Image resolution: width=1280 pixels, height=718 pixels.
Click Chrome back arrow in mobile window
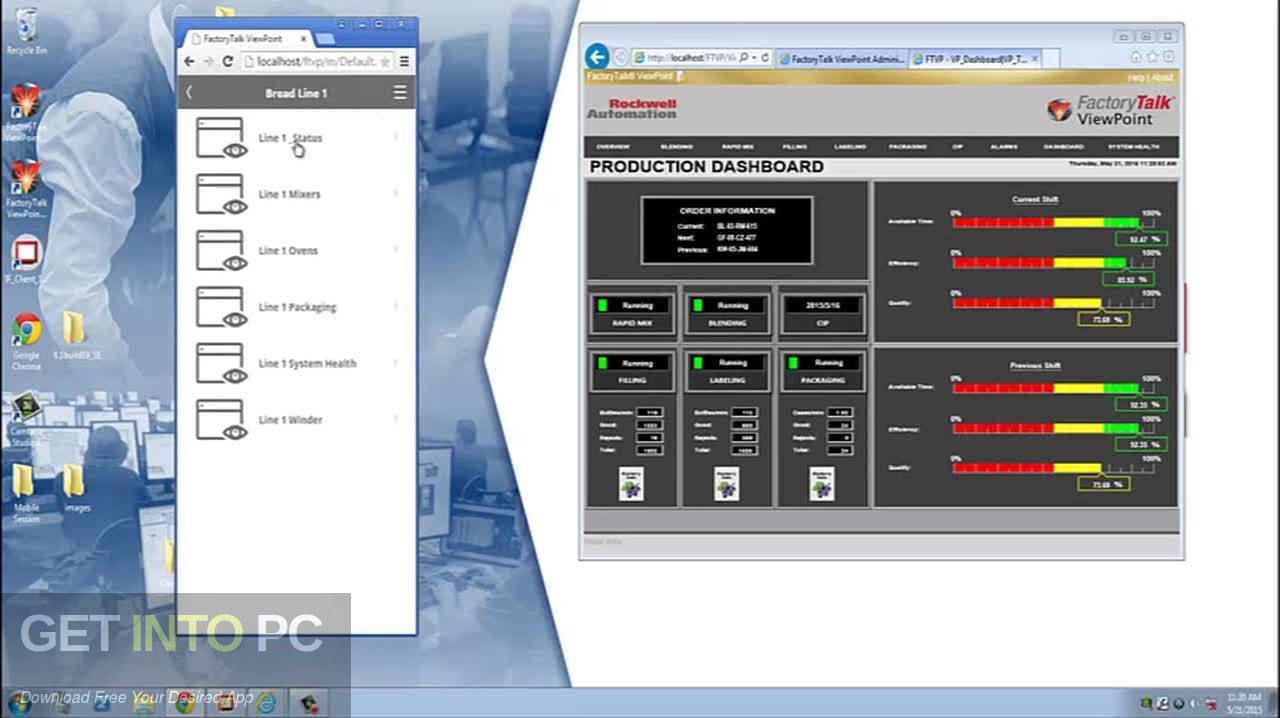pos(189,61)
